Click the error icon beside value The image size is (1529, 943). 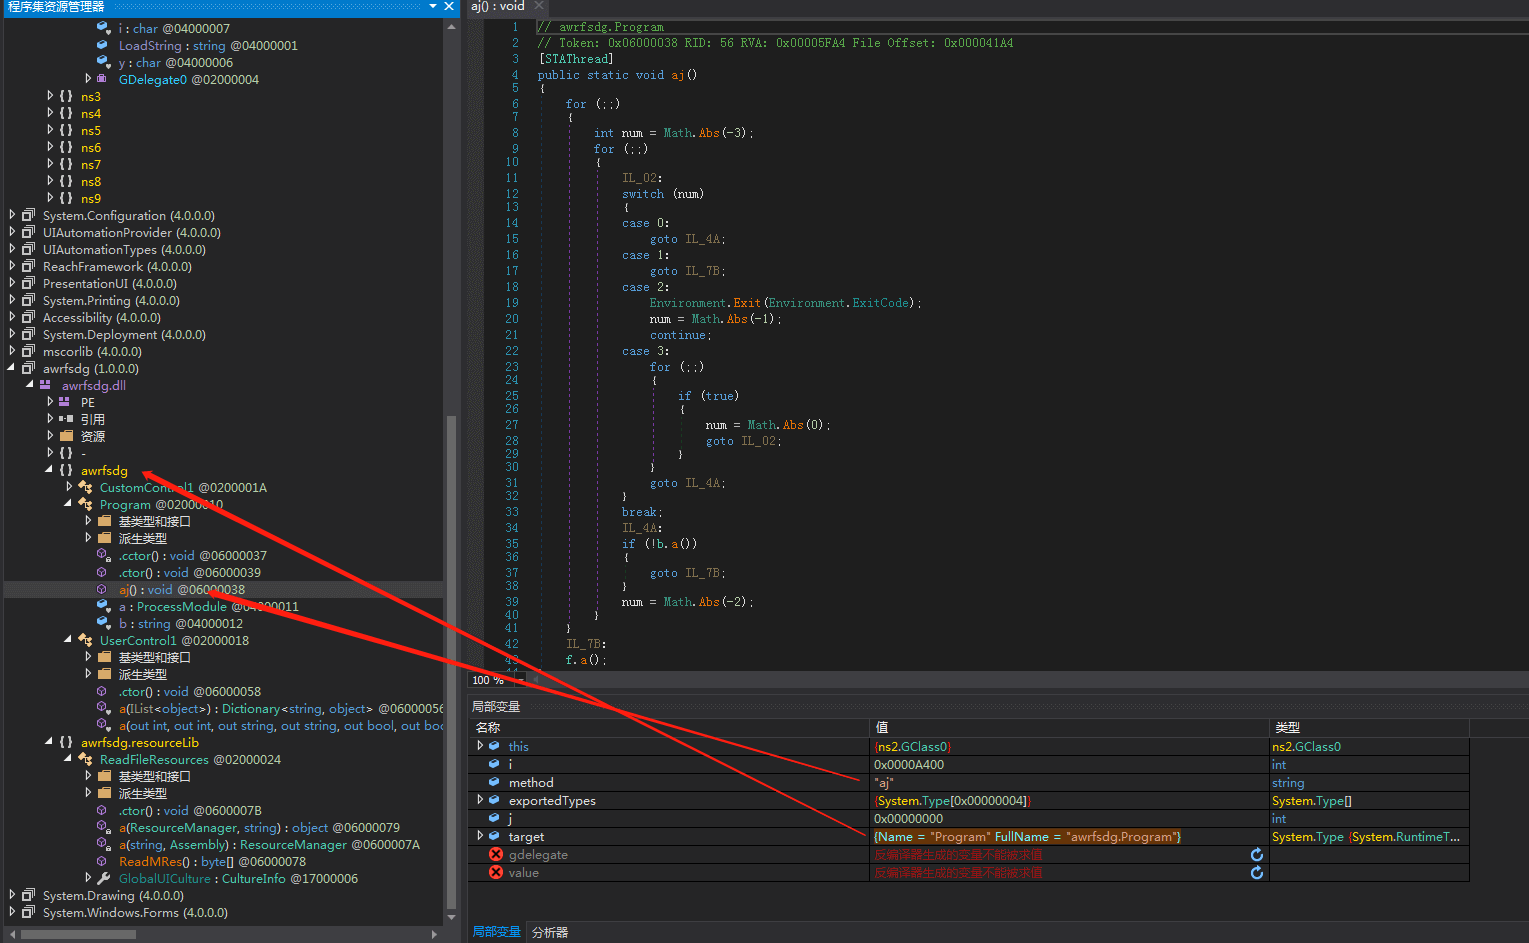click(x=495, y=872)
